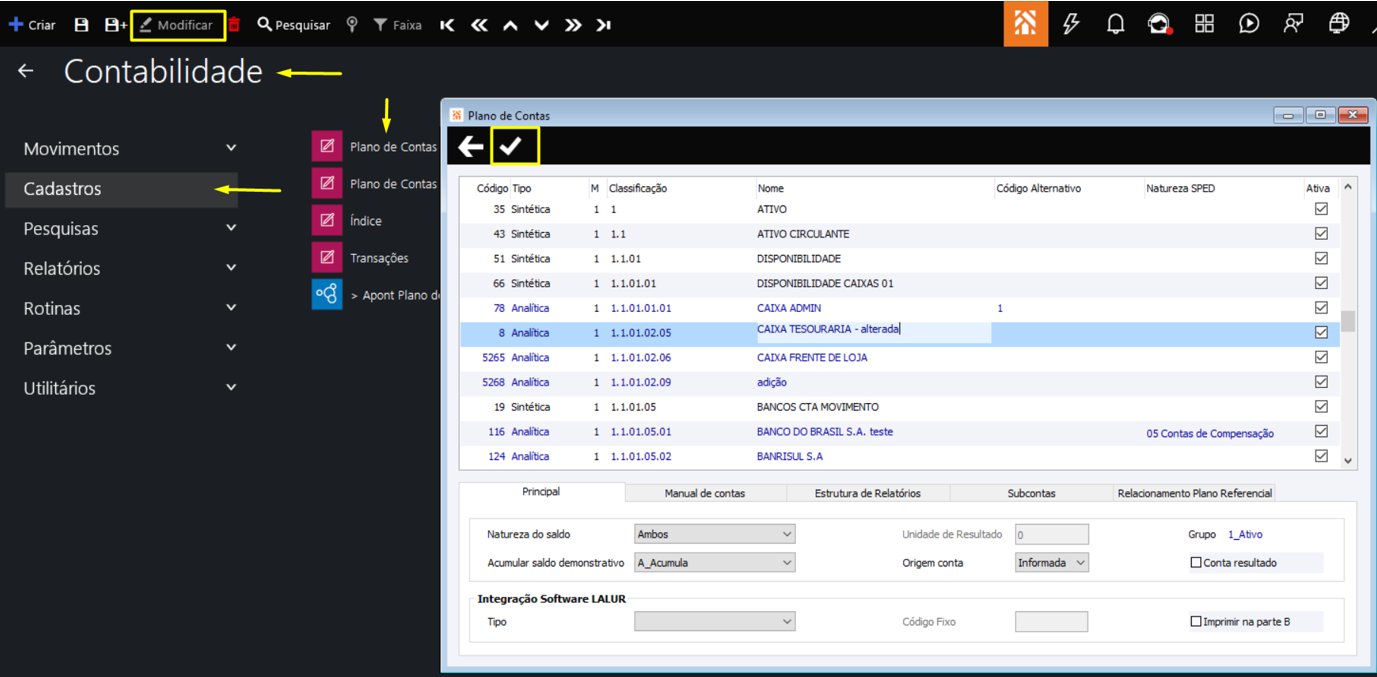Click the pink edit icon next to Transações
Screen dimensions: 1377x677
[327, 258]
